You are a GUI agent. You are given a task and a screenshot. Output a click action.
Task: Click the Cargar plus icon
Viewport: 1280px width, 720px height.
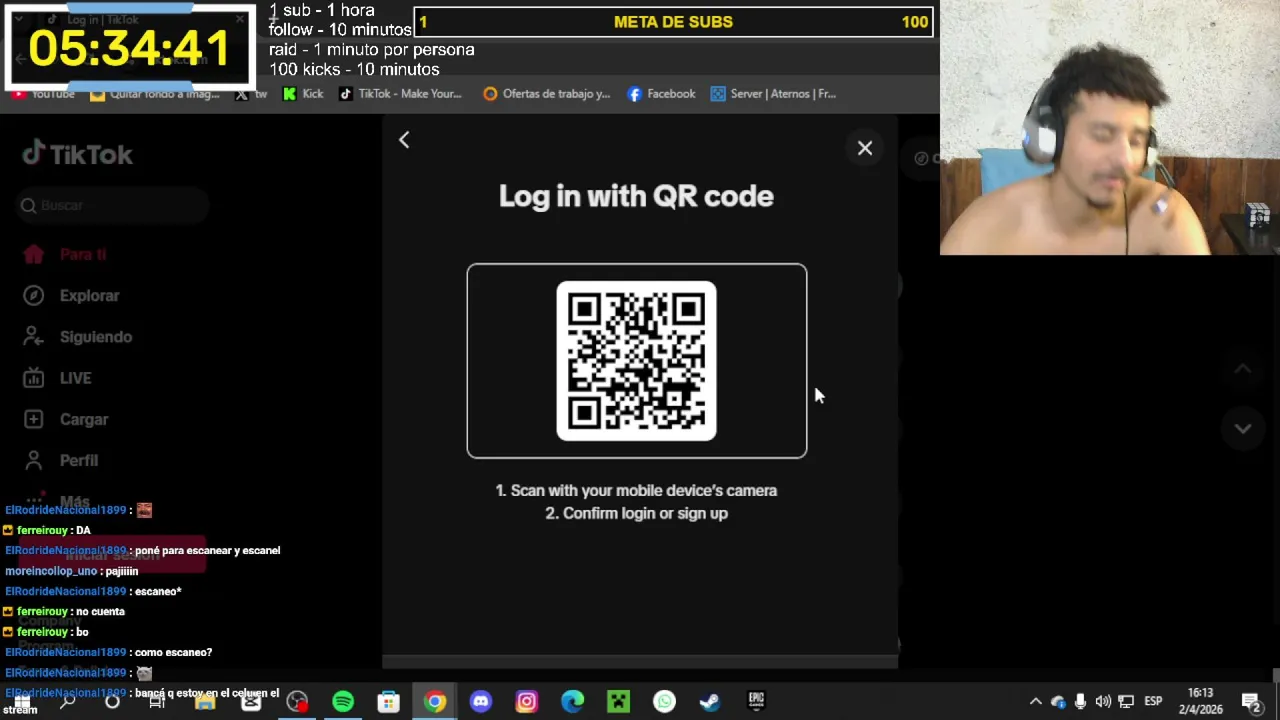(x=34, y=419)
